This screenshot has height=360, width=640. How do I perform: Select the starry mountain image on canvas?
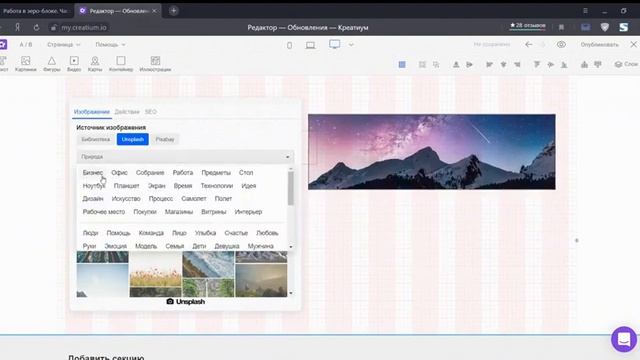[431, 152]
